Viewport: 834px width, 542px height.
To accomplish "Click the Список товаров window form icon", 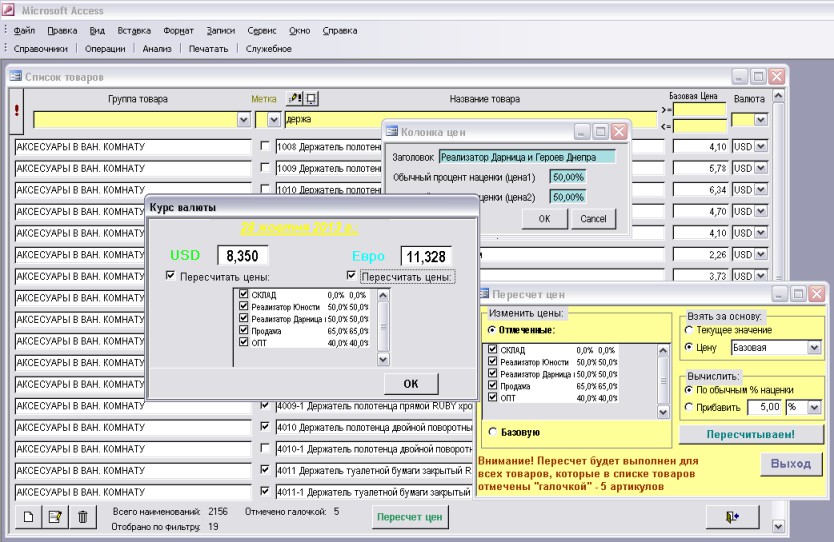I will click(x=15, y=76).
